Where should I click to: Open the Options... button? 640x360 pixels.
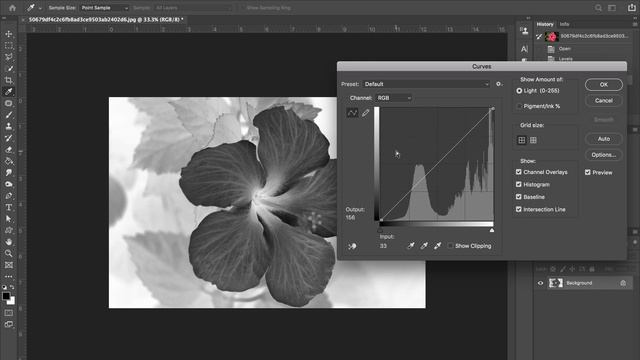pyautogui.click(x=604, y=155)
